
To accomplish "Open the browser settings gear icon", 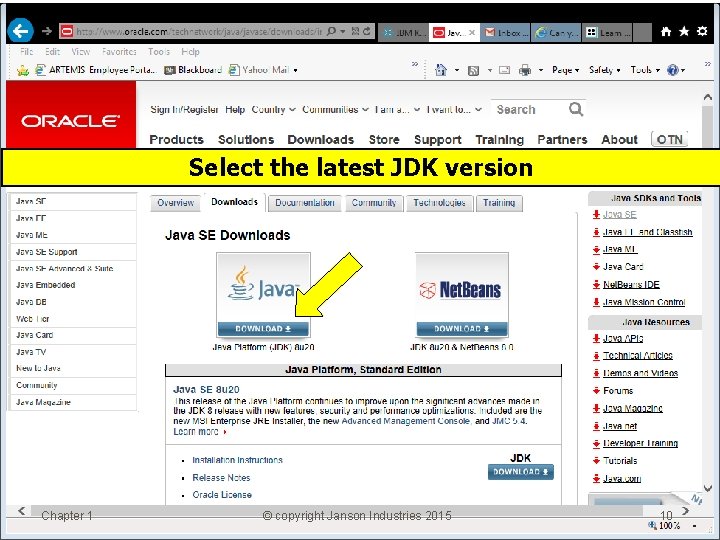I will coord(702,31).
